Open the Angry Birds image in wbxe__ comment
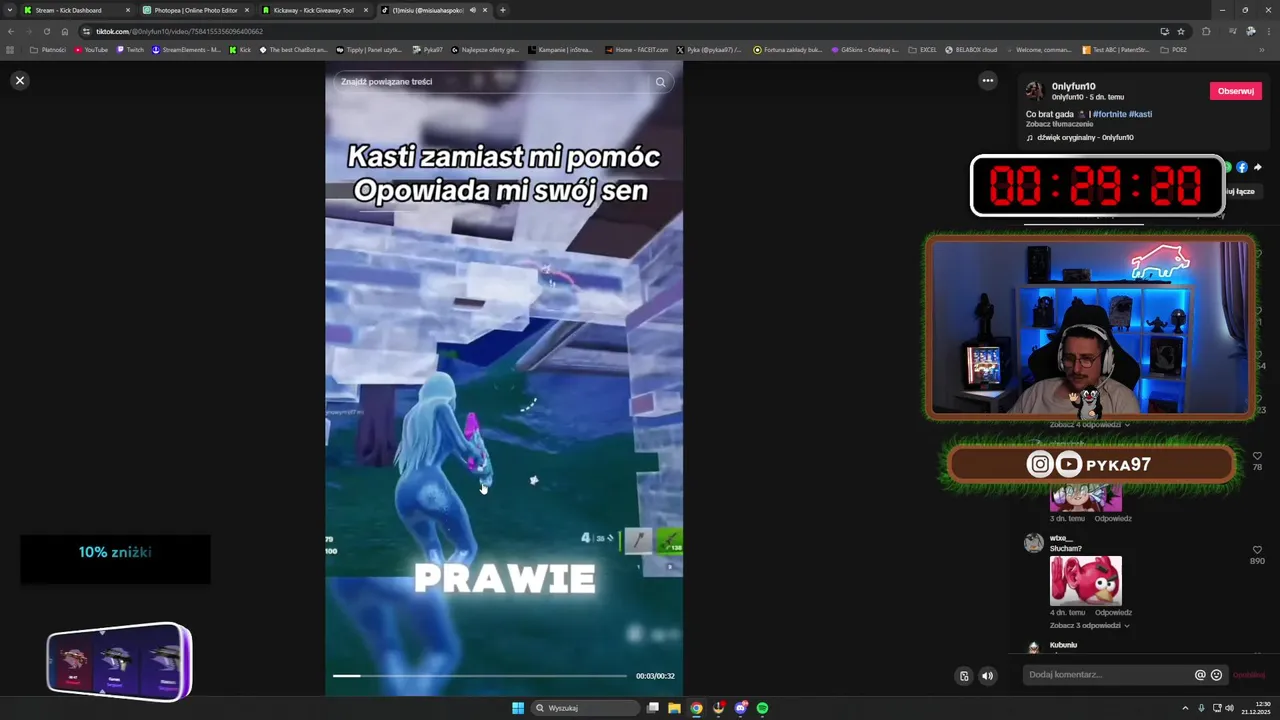This screenshot has width=1280, height=720. [1085, 580]
